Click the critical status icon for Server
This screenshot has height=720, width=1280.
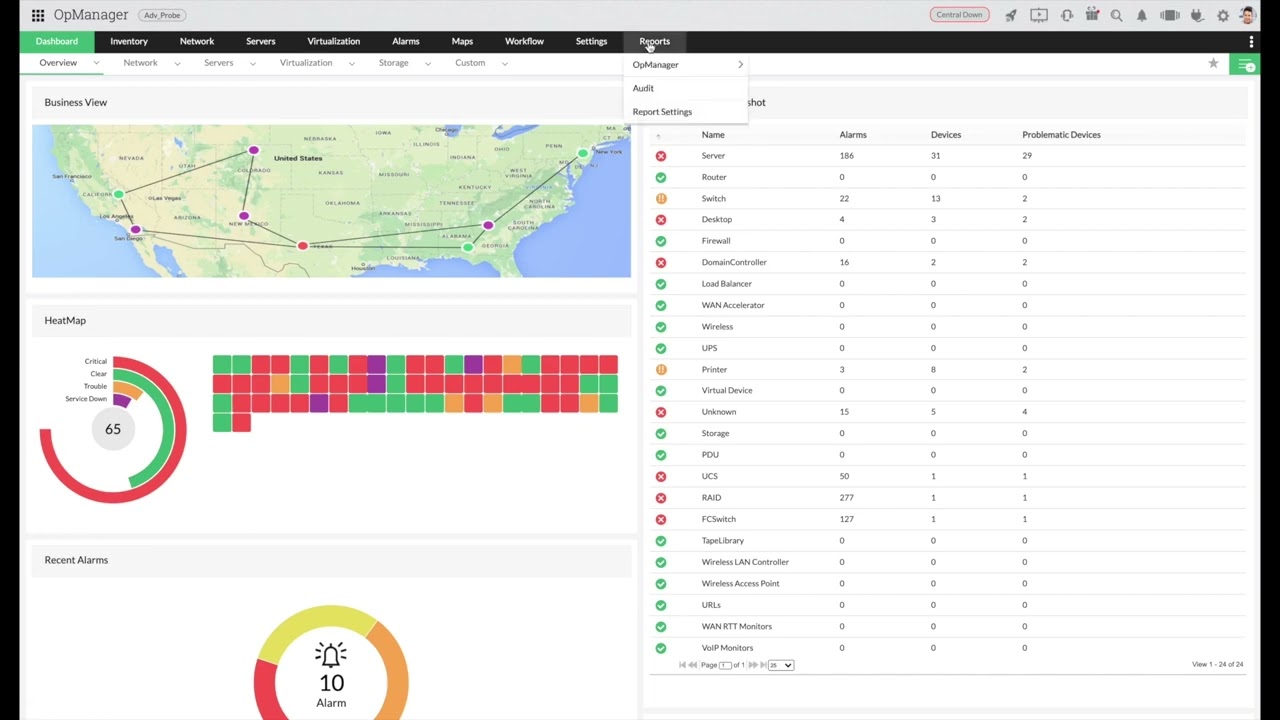661,156
